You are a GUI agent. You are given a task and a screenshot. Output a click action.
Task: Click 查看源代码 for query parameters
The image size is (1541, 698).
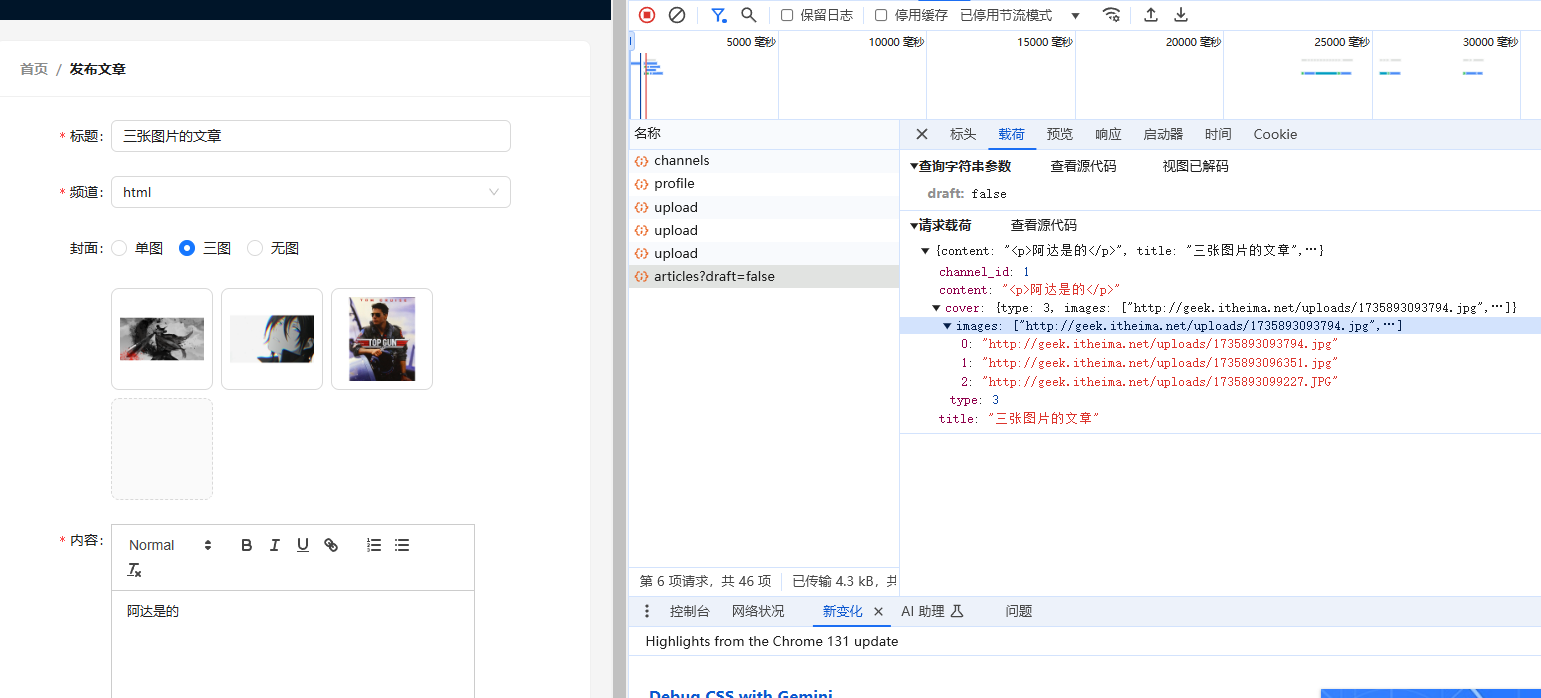(1083, 166)
